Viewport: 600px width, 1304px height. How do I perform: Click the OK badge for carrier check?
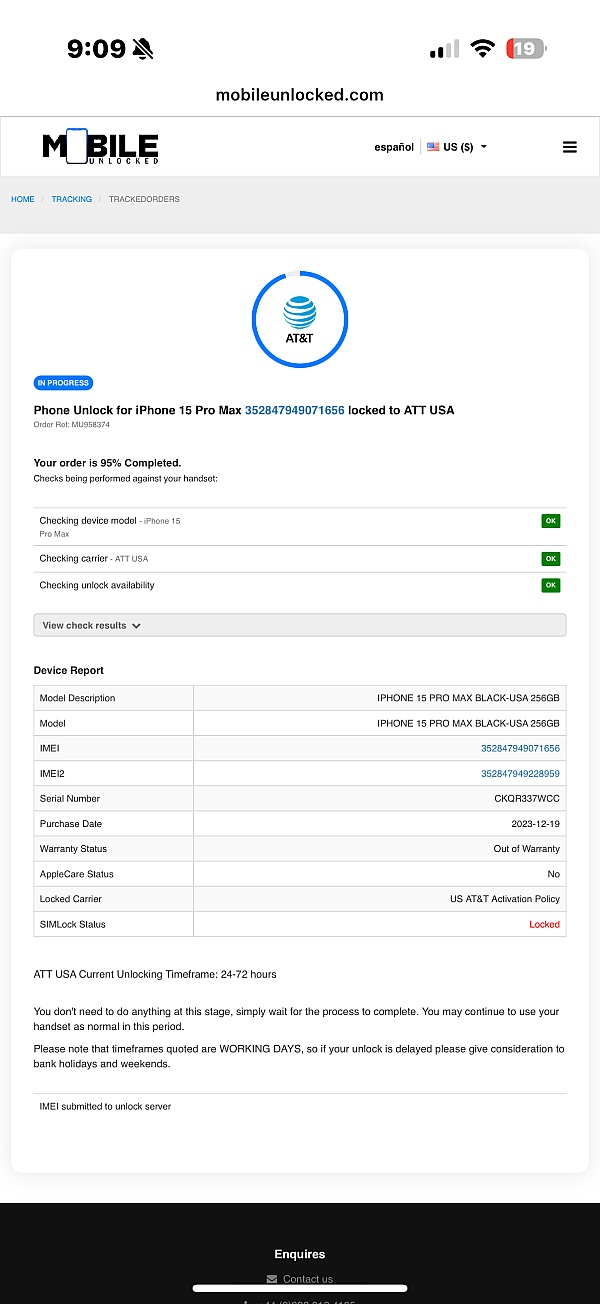point(551,559)
